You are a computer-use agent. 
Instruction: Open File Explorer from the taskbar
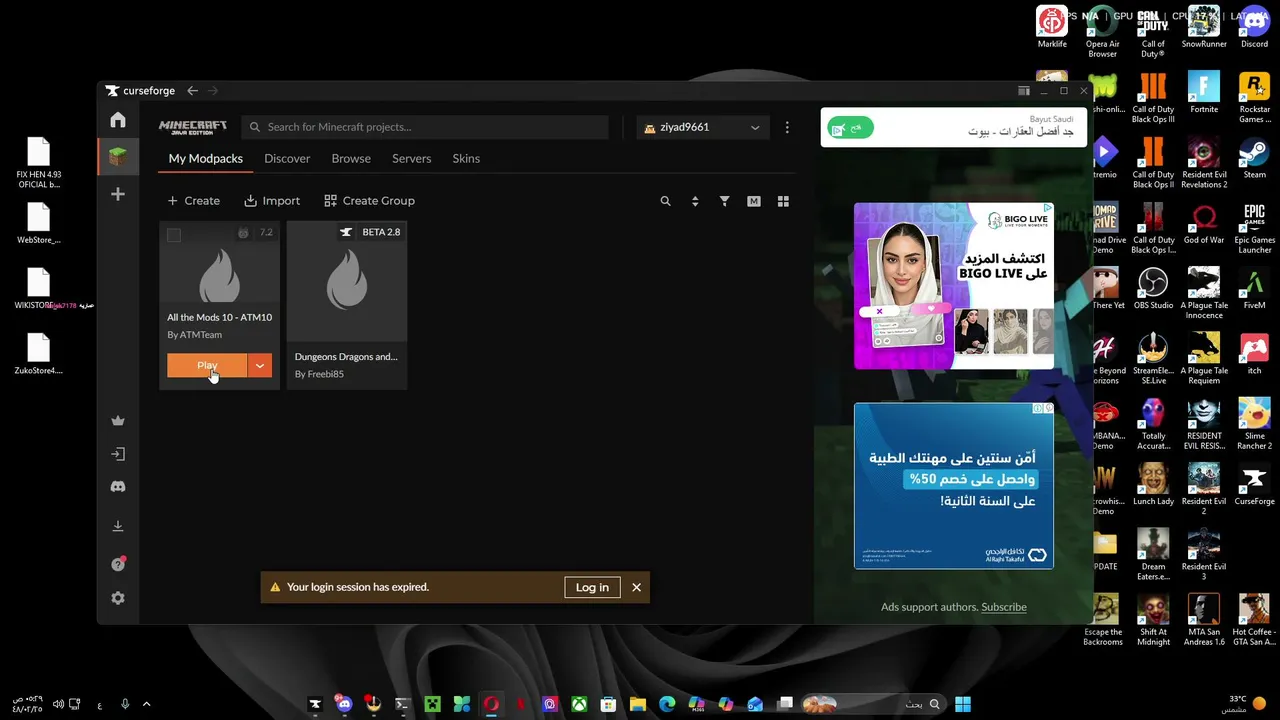[x=637, y=704]
